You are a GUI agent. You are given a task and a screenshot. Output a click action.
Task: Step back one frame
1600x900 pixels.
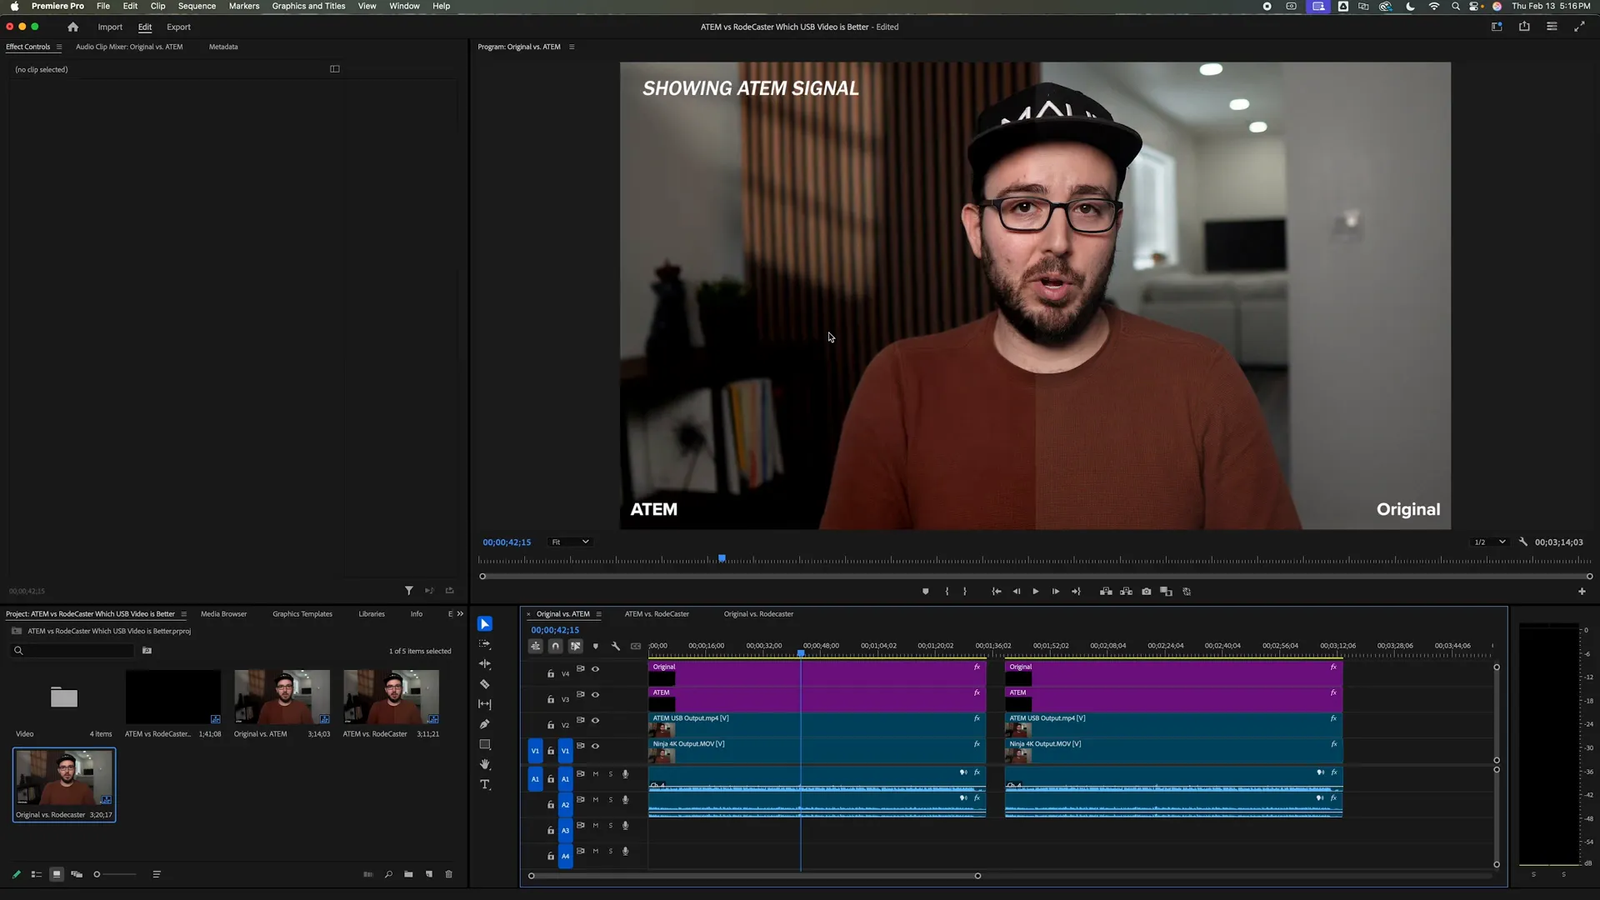pos(1016,591)
